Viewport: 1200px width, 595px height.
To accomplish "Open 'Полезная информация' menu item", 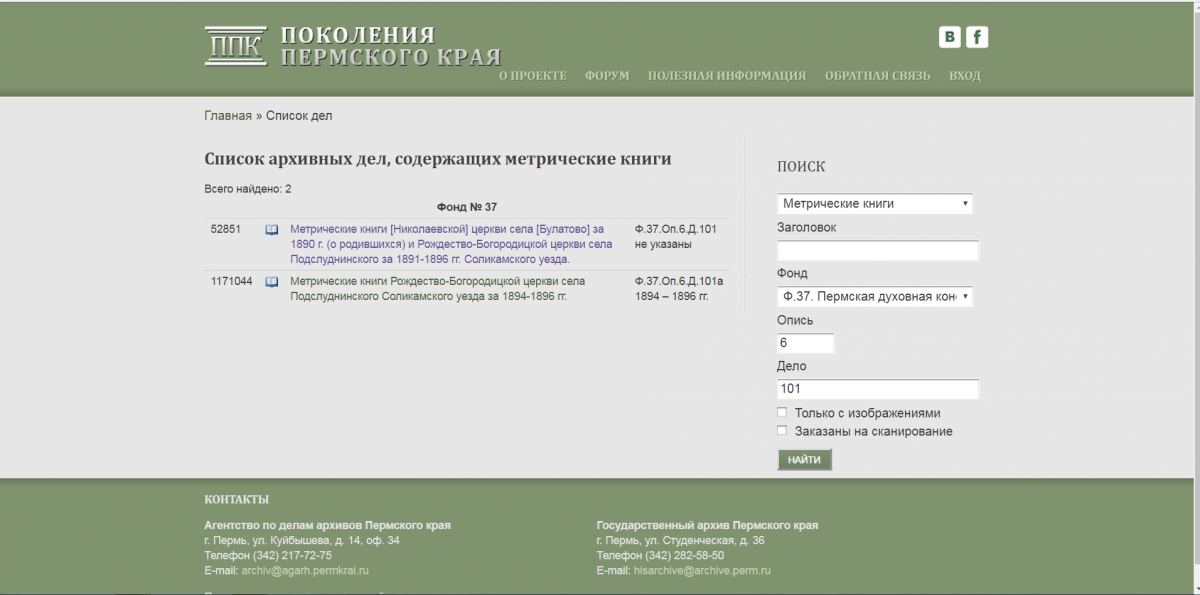I will point(726,76).
